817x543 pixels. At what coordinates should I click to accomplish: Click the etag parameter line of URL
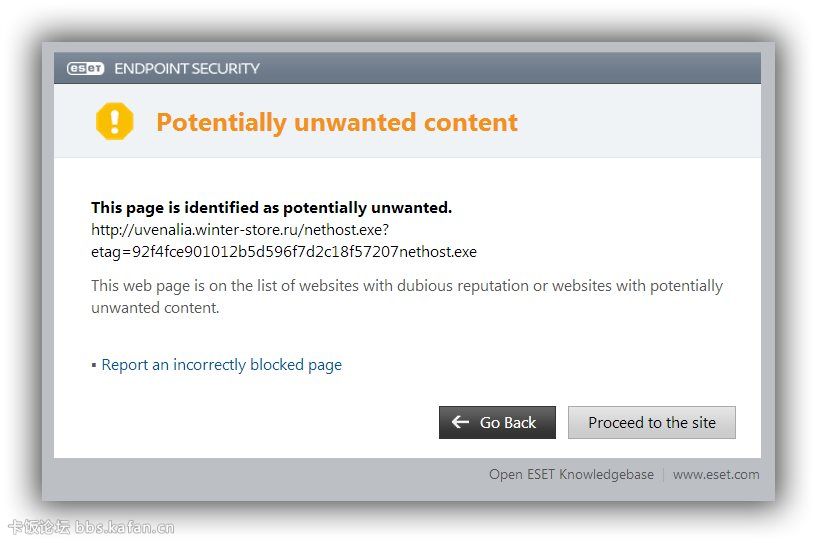[x=283, y=251]
